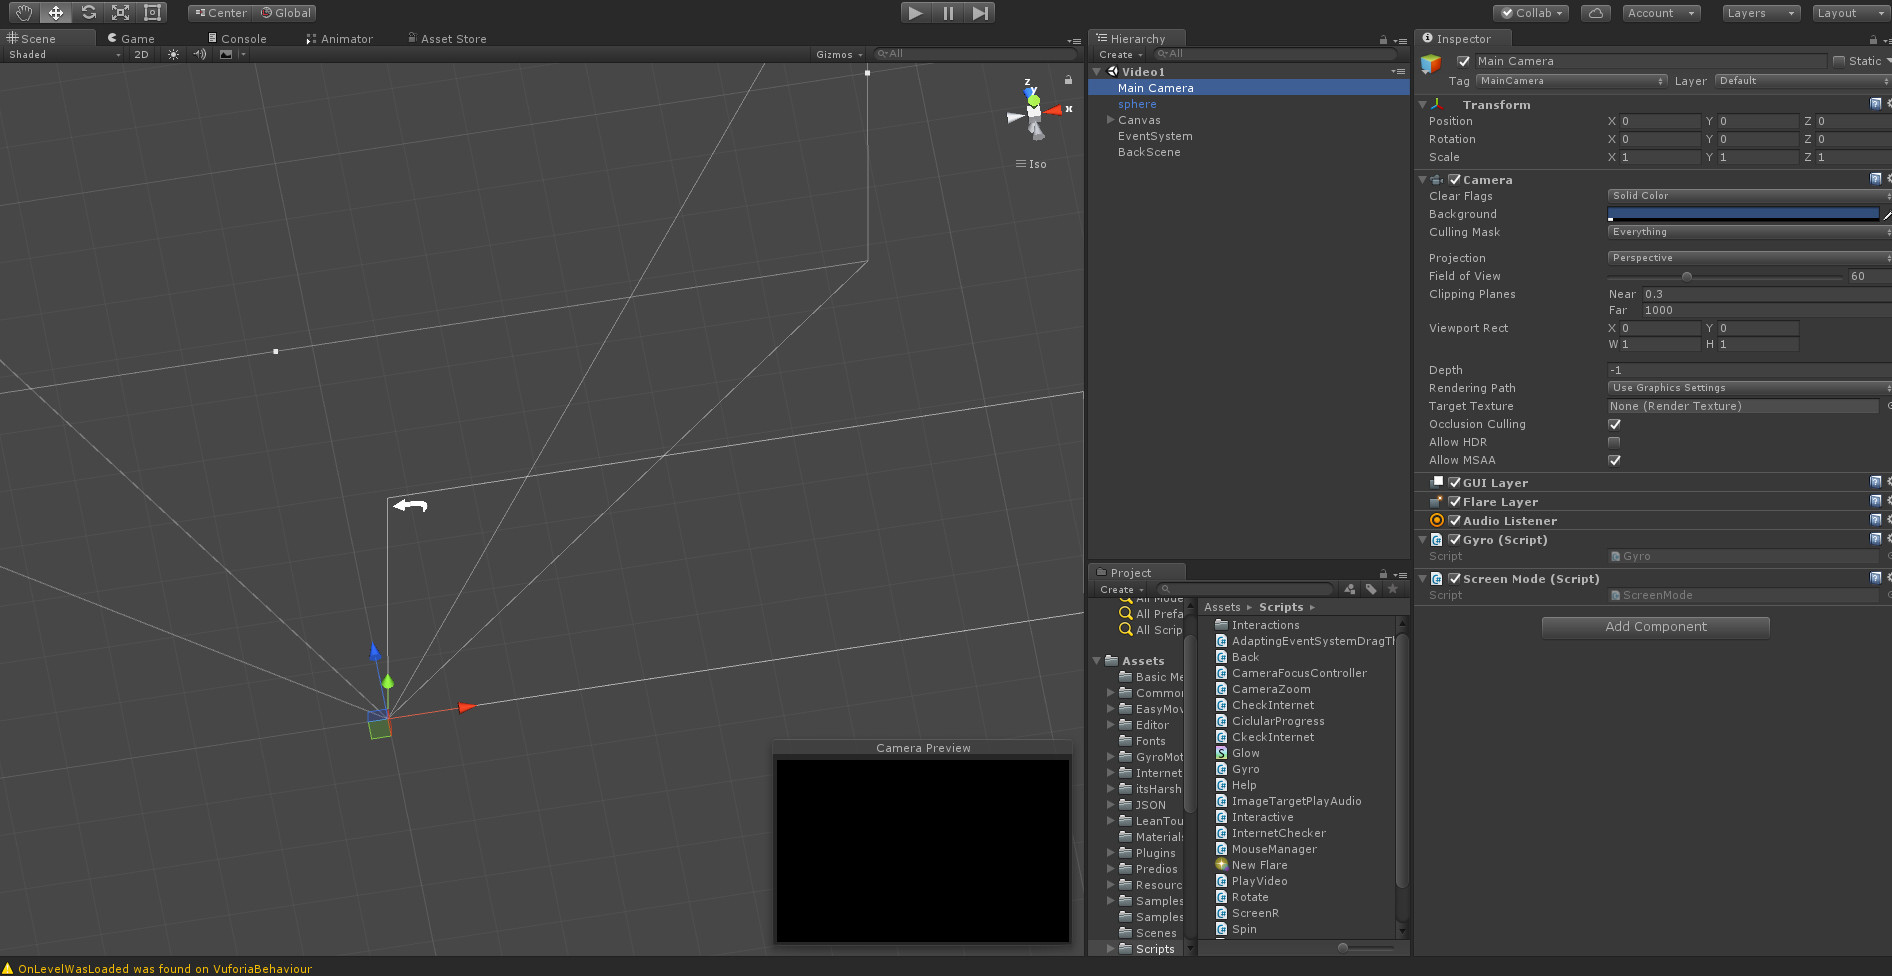Enable the Allow HDR checkbox
This screenshot has width=1892, height=976.
point(1614,442)
